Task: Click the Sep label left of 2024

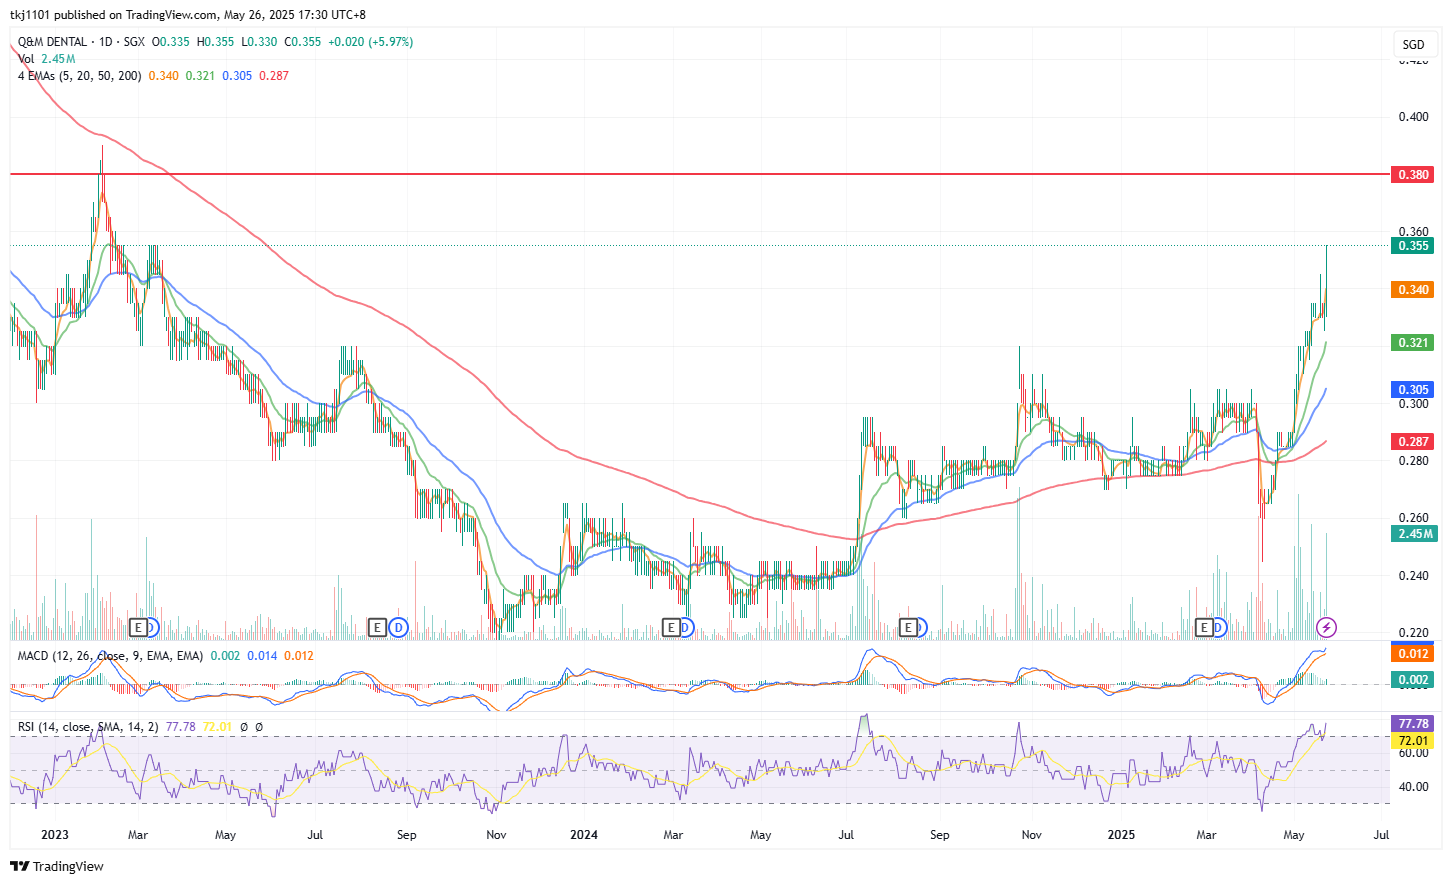Action: click(x=406, y=834)
